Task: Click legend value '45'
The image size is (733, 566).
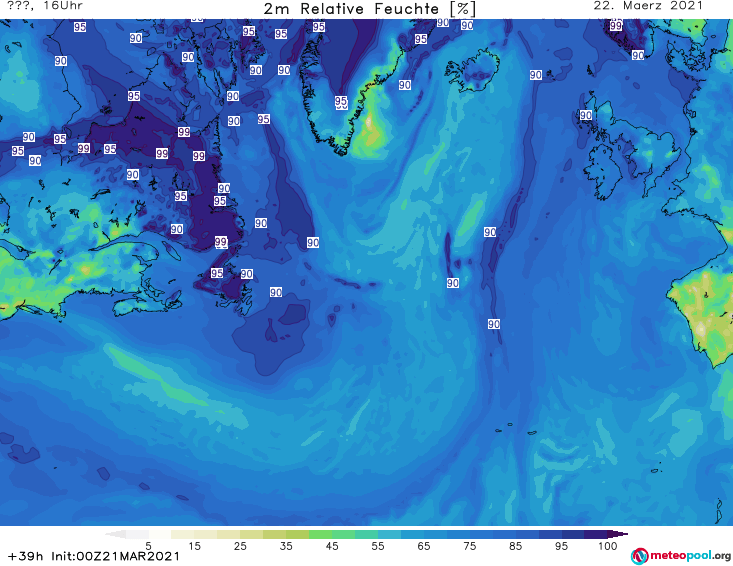Action: coord(332,546)
